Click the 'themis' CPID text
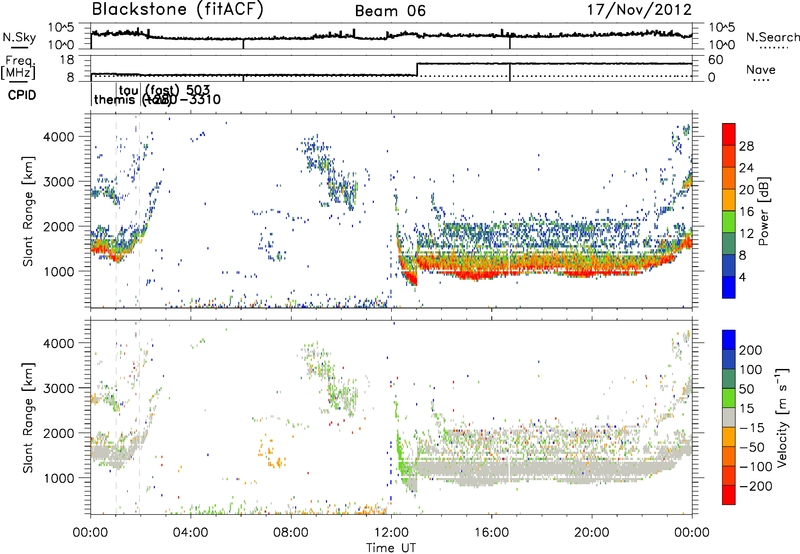This screenshot has width=800, height=554. click(x=115, y=99)
